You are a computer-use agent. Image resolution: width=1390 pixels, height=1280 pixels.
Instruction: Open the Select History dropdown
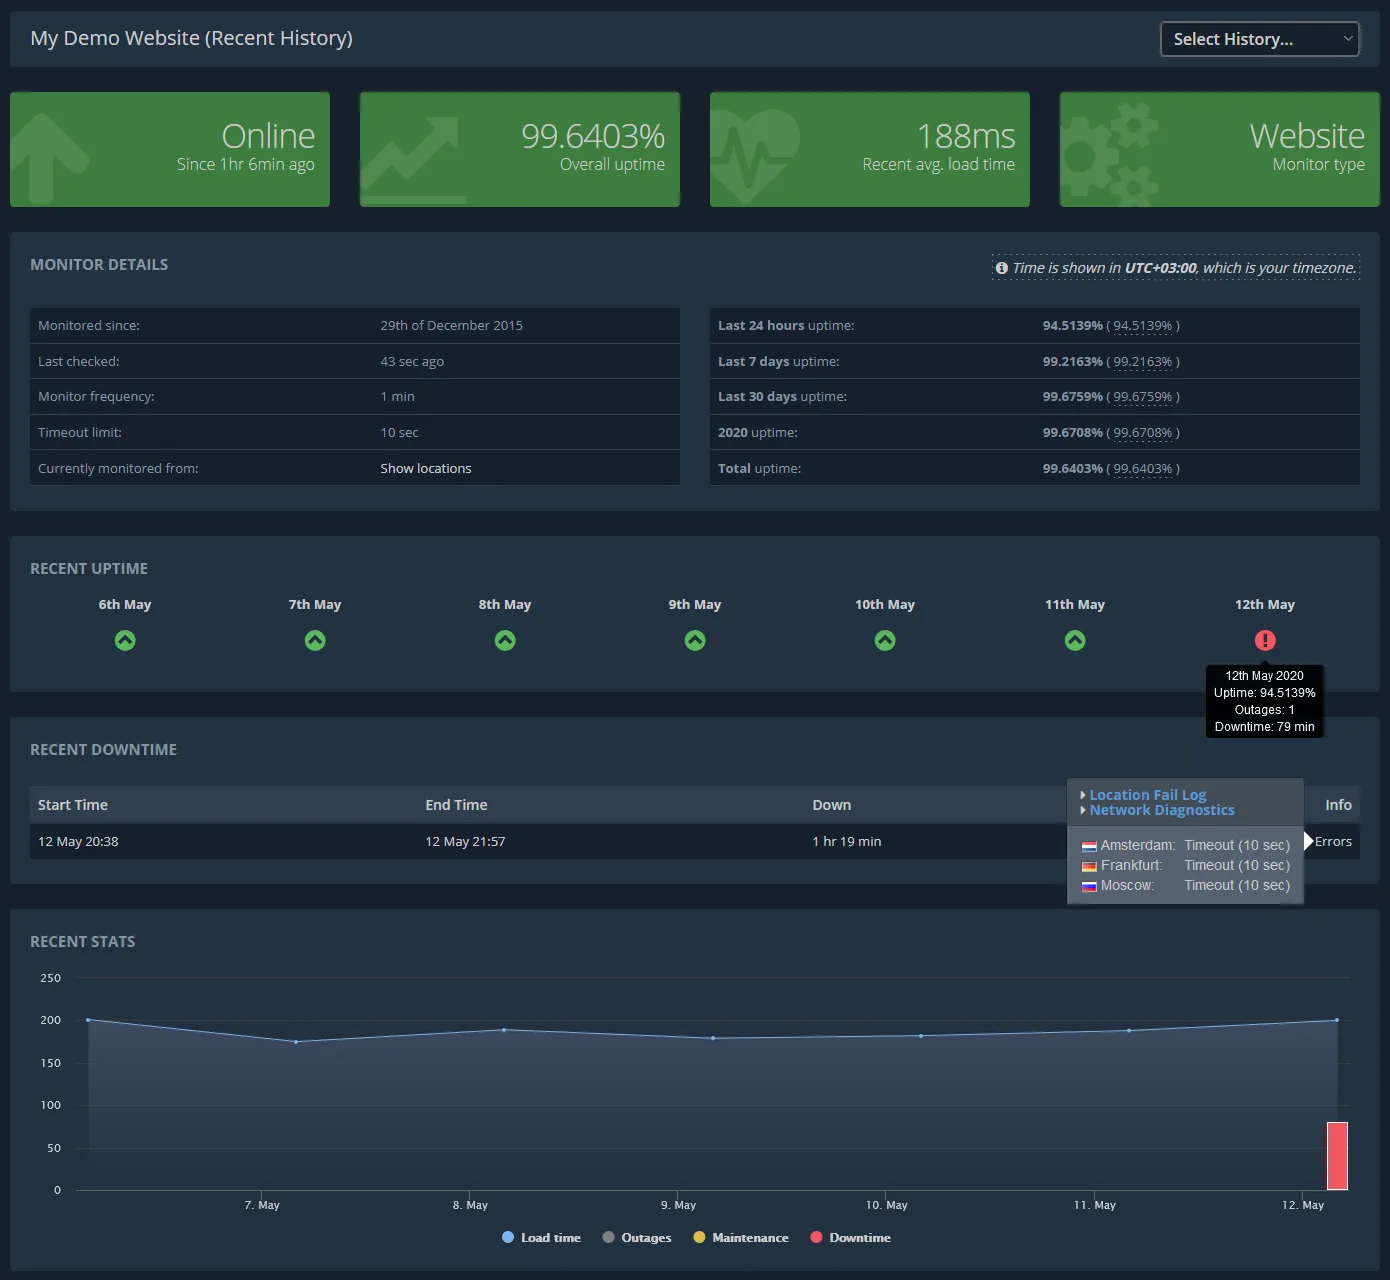(x=1259, y=39)
